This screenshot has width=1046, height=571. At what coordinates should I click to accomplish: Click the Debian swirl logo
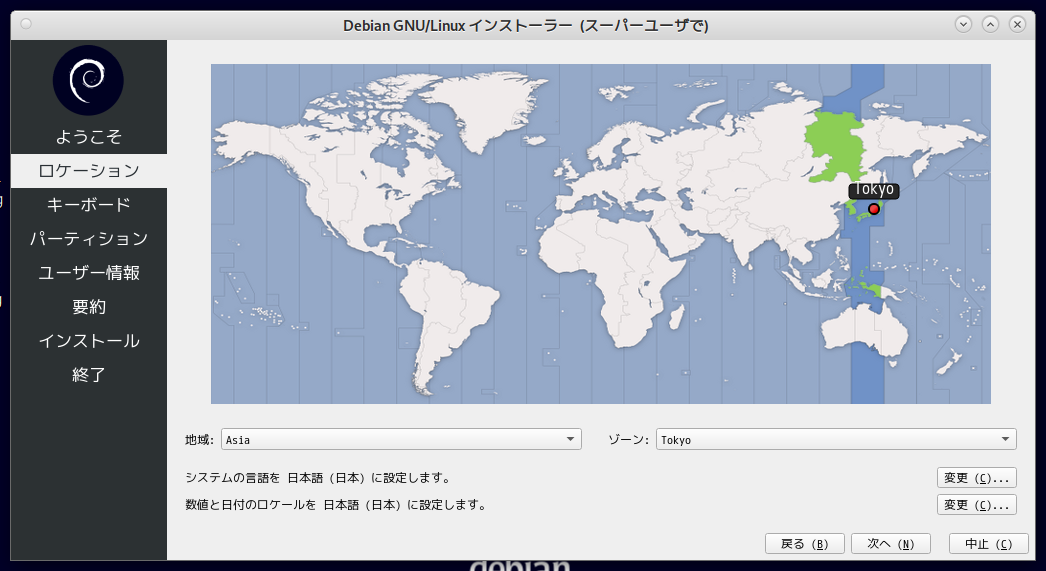pyautogui.click(x=88, y=80)
